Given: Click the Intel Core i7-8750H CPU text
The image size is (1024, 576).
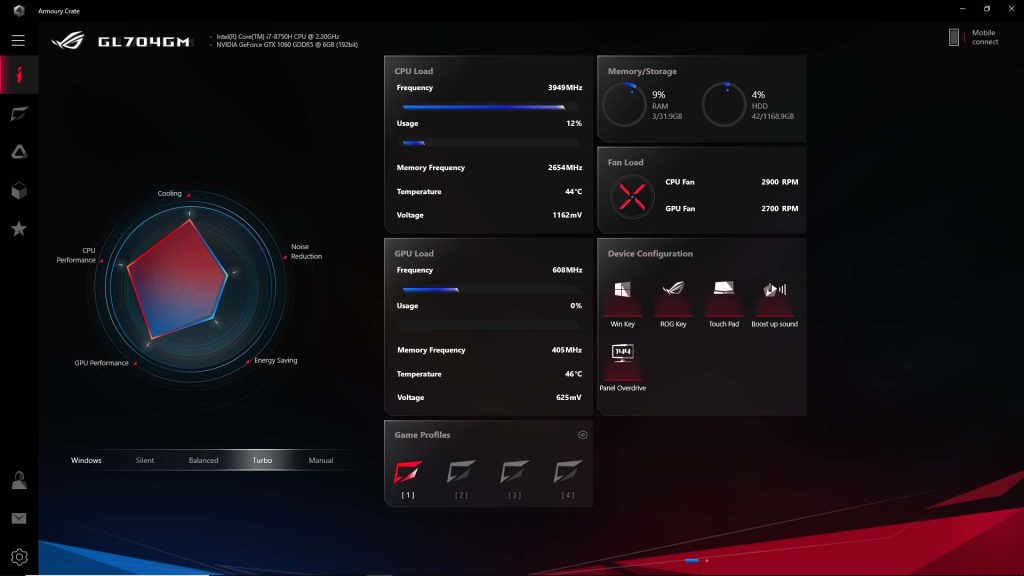Looking at the screenshot, I should (278, 37).
